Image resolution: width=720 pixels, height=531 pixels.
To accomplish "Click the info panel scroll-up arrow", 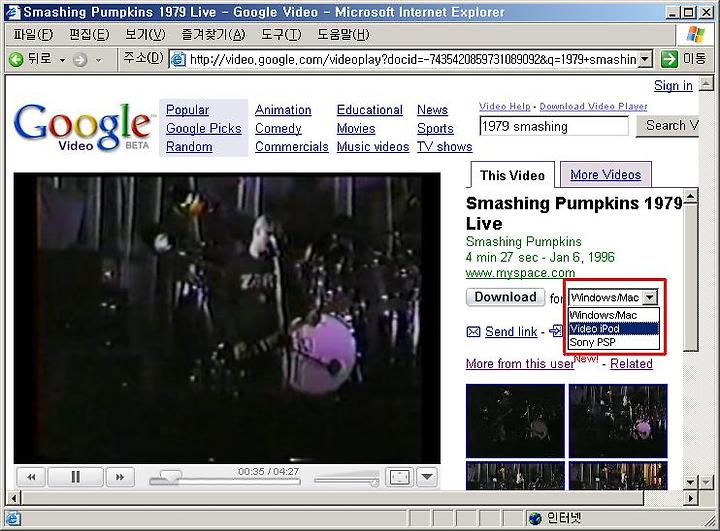I will point(690,198).
